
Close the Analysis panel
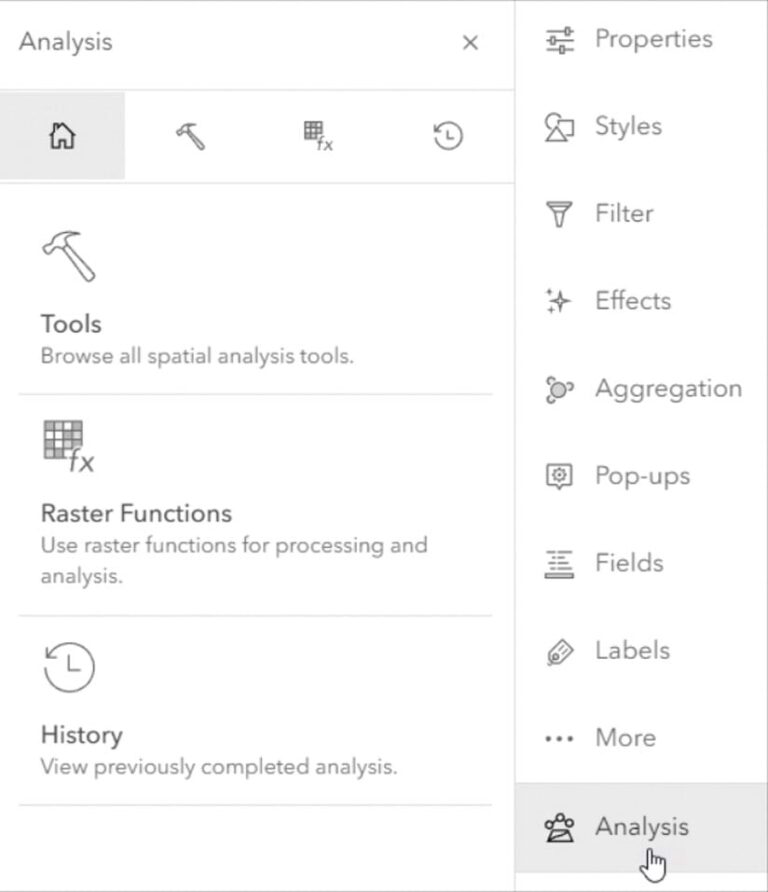[x=470, y=43]
